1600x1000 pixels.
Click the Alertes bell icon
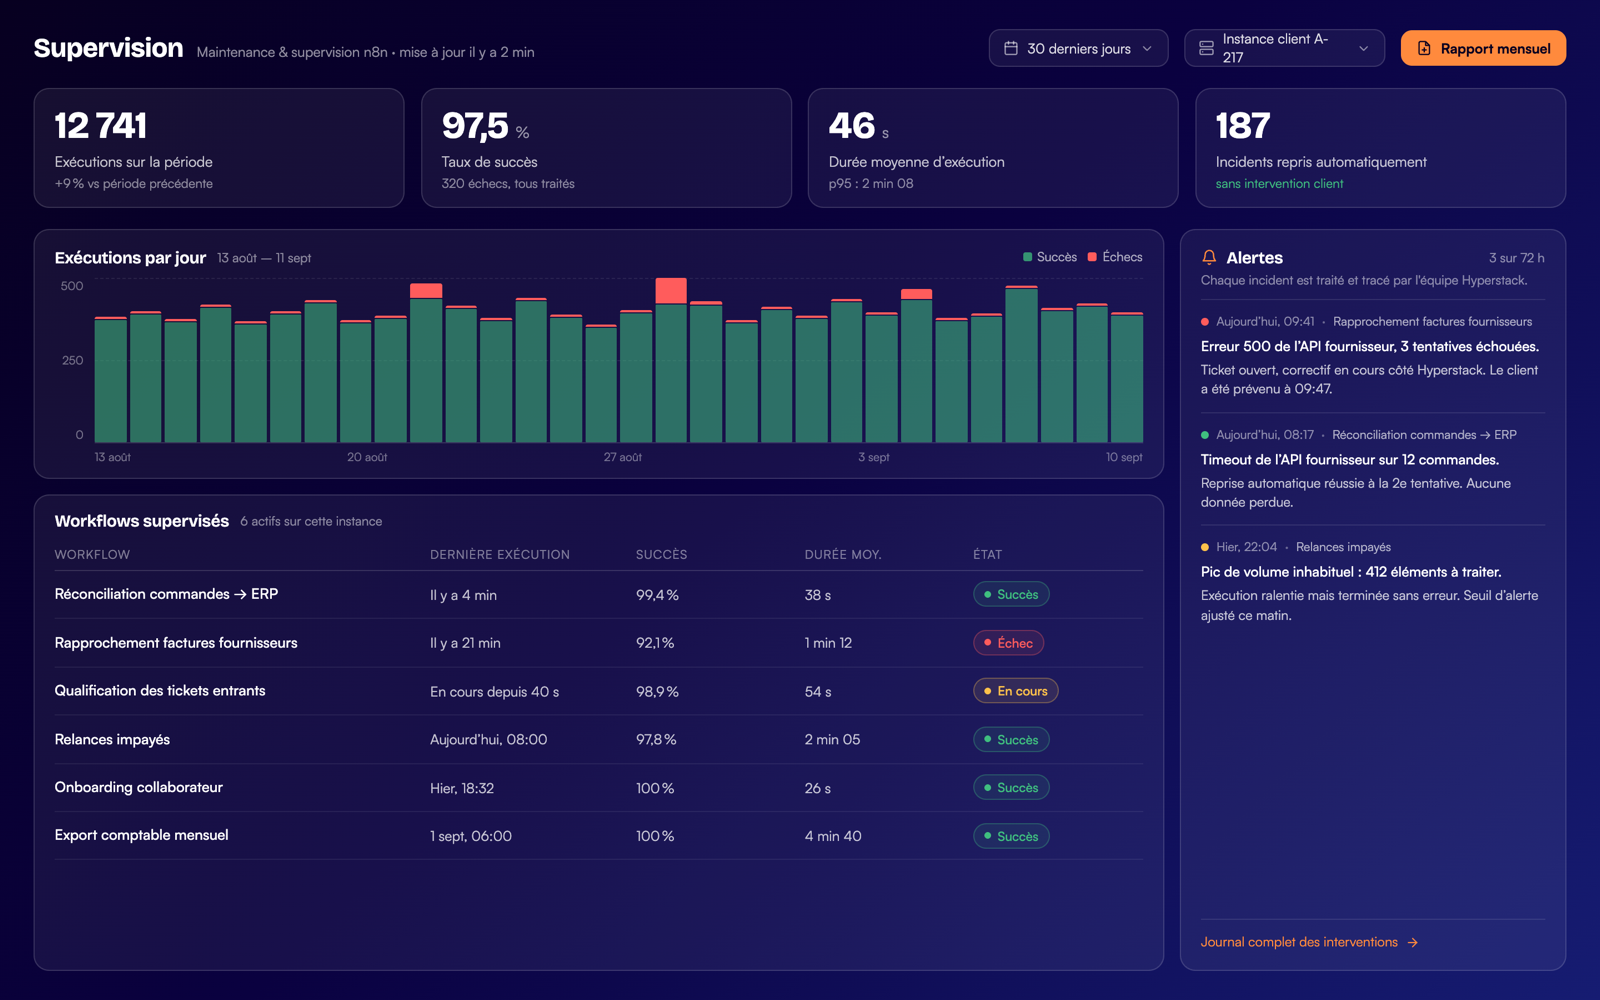(1209, 257)
